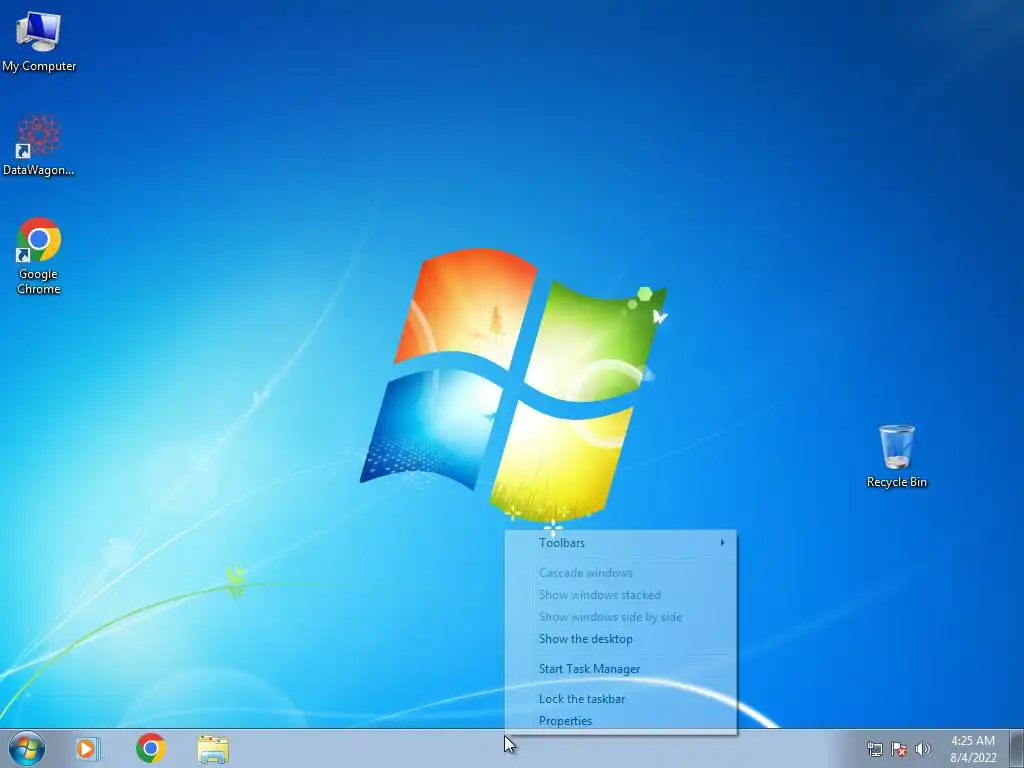
Task: Launch Google Chrome from the taskbar
Action: pos(151,748)
